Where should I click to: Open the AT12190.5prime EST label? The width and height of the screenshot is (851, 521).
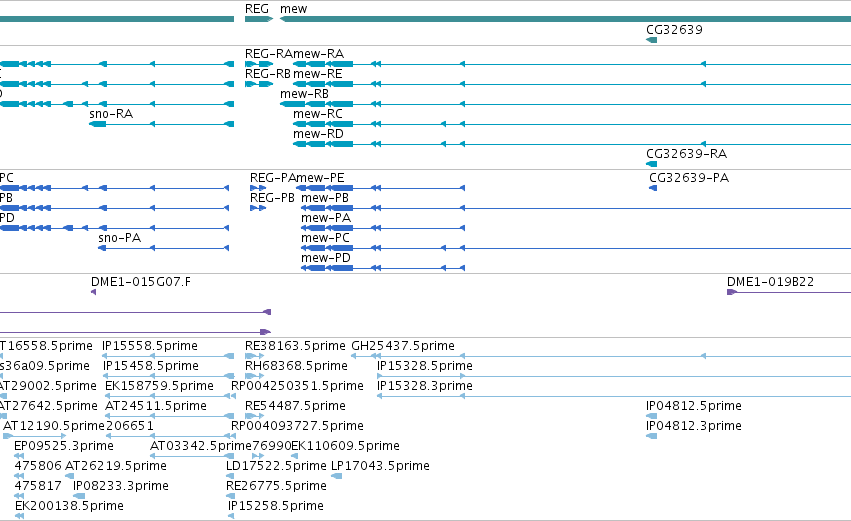point(54,427)
